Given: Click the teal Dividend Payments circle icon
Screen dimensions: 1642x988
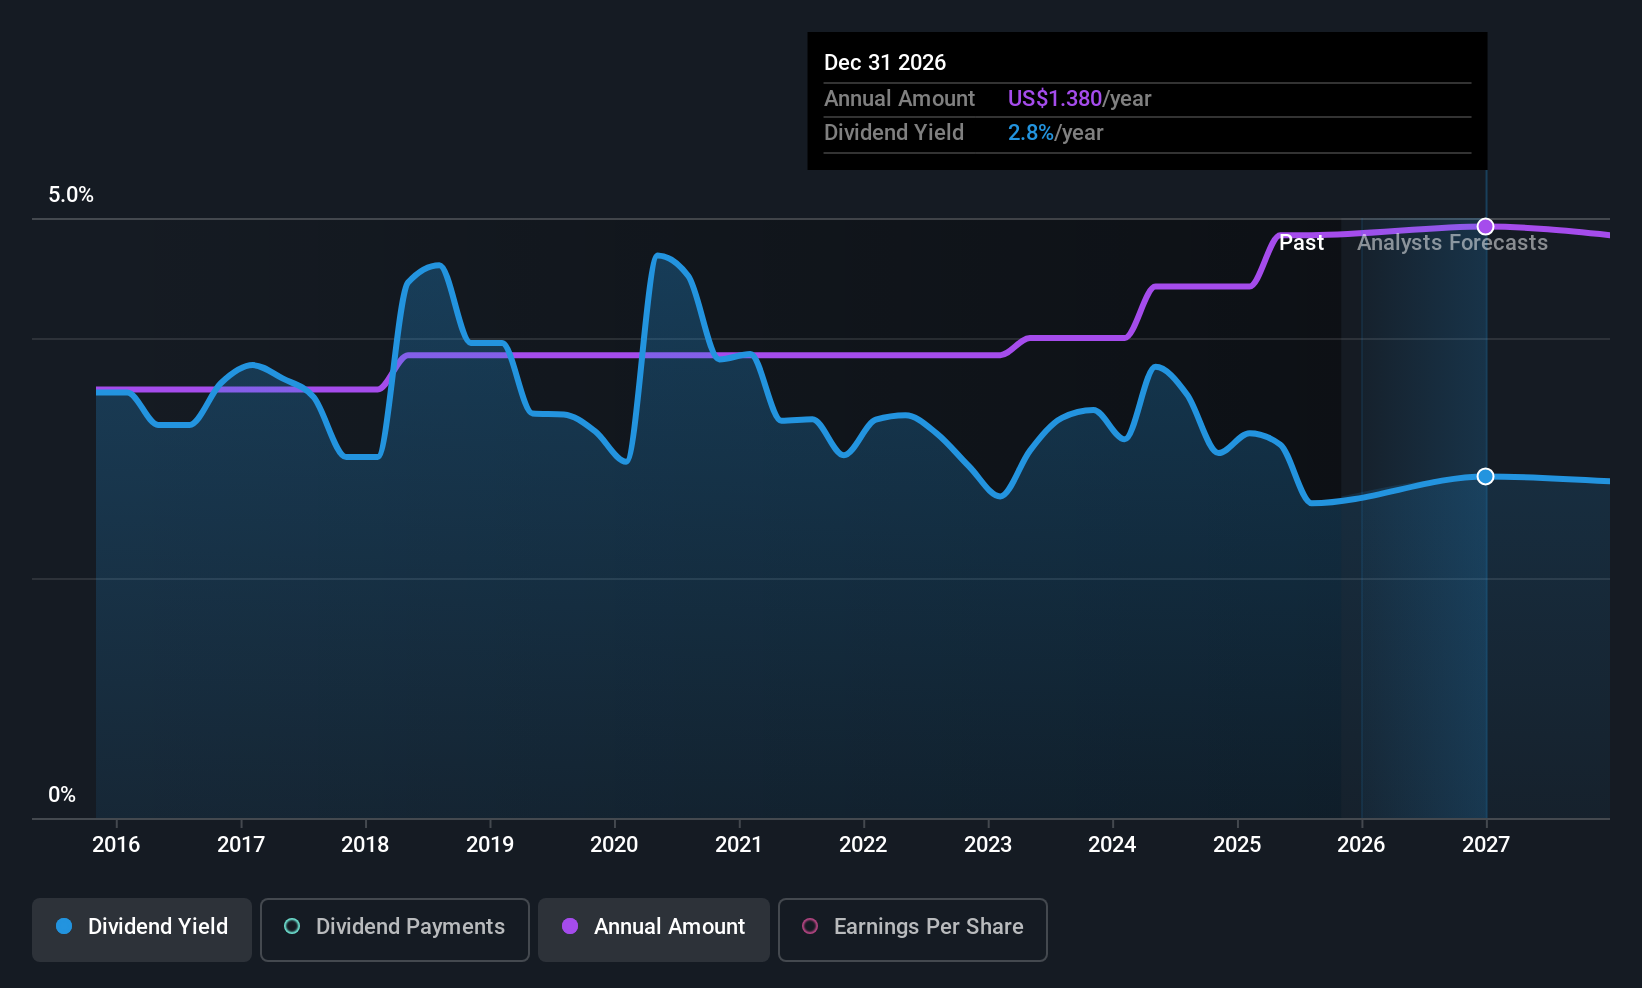Looking at the screenshot, I should click(x=292, y=926).
